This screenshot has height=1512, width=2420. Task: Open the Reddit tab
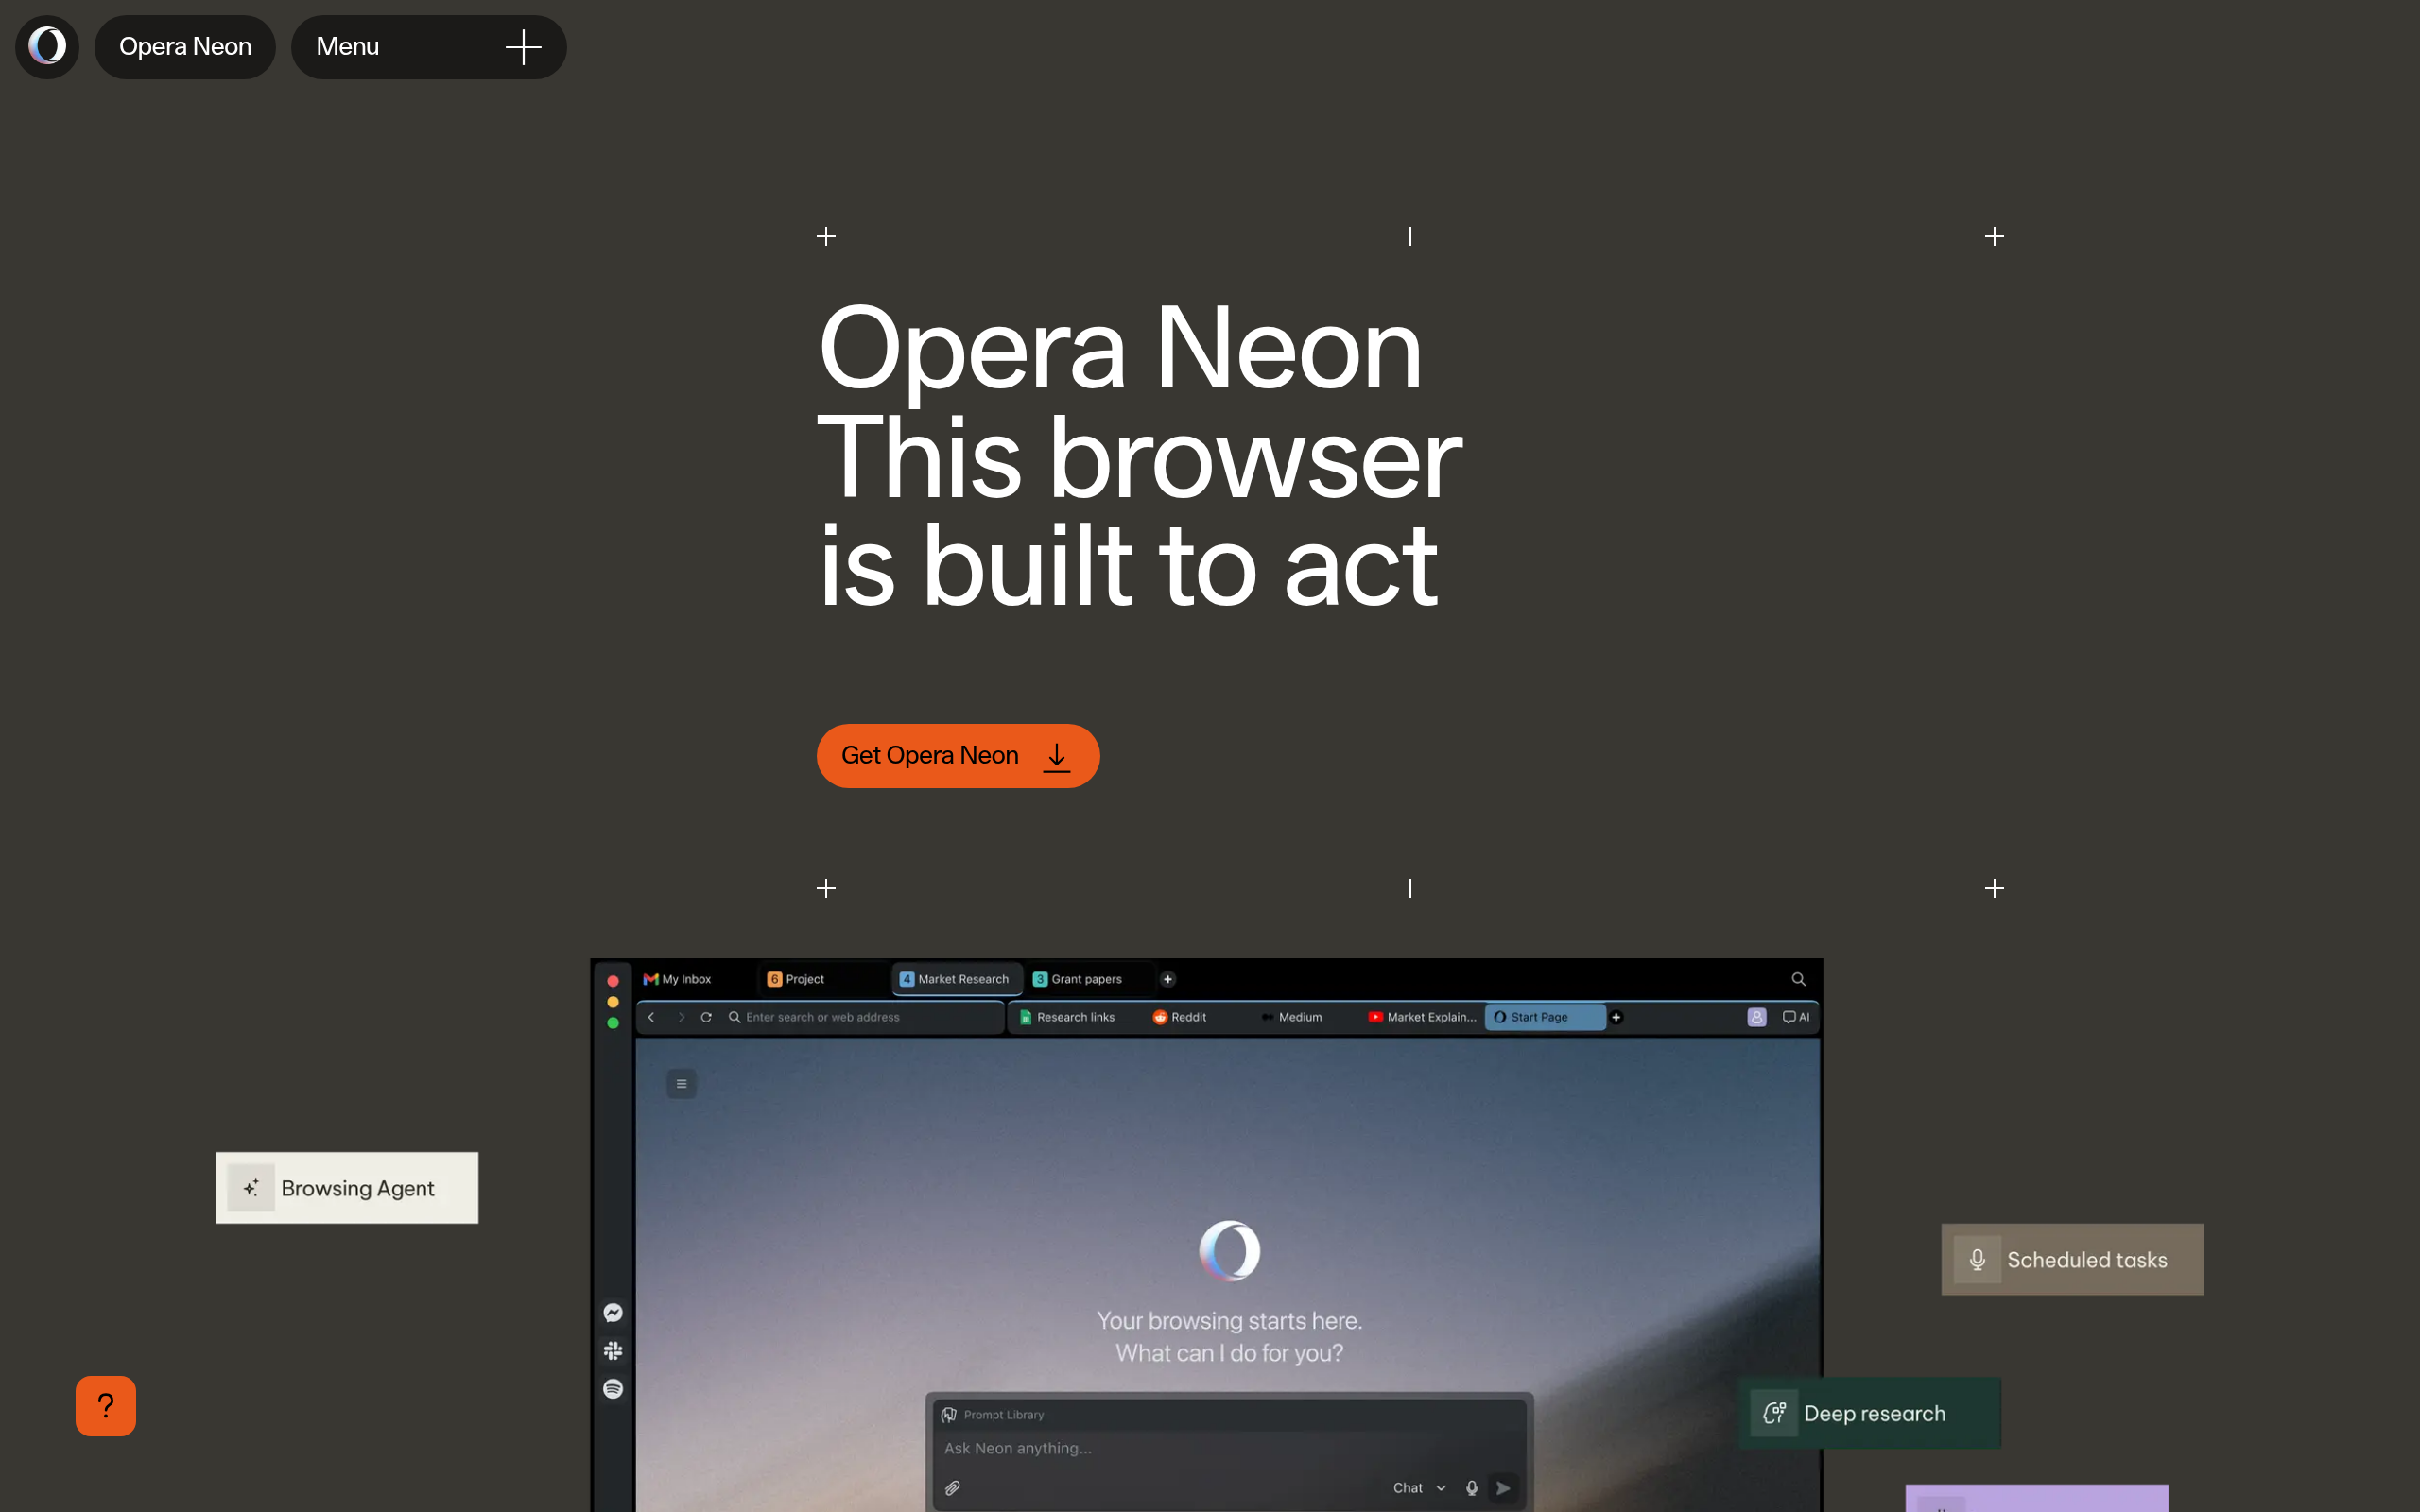tap(1180, 1017)
